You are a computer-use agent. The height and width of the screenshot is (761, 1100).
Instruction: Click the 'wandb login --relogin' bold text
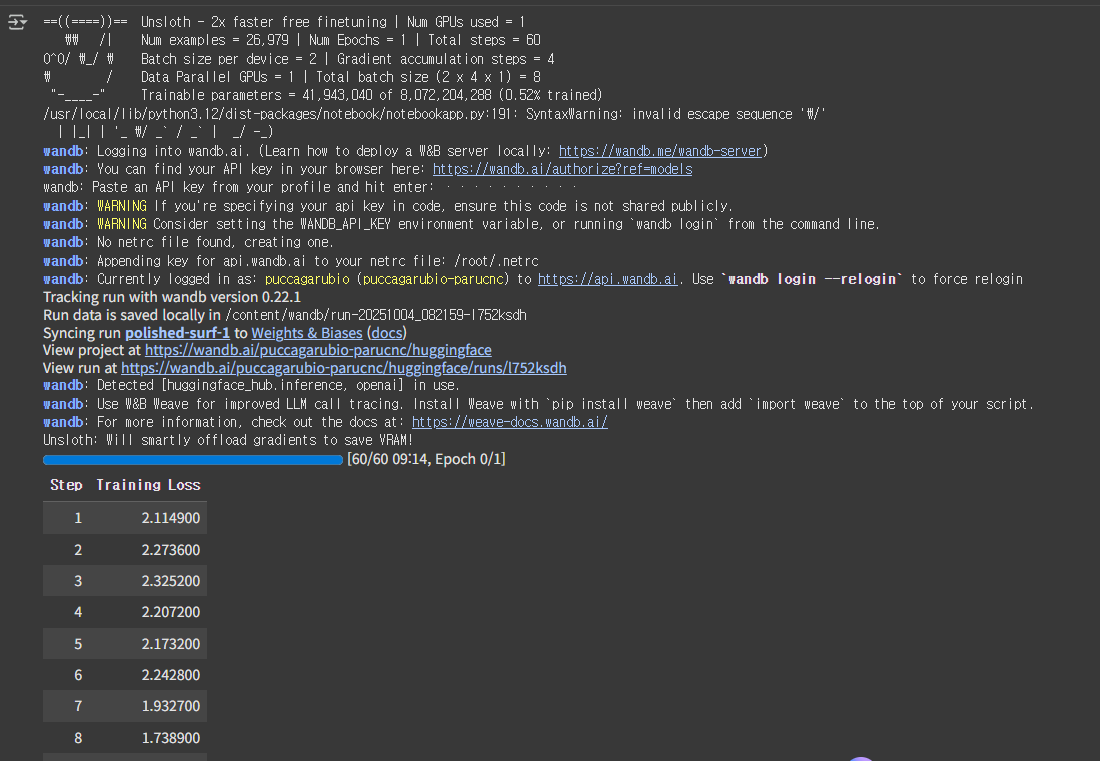[x=812, y=279]
